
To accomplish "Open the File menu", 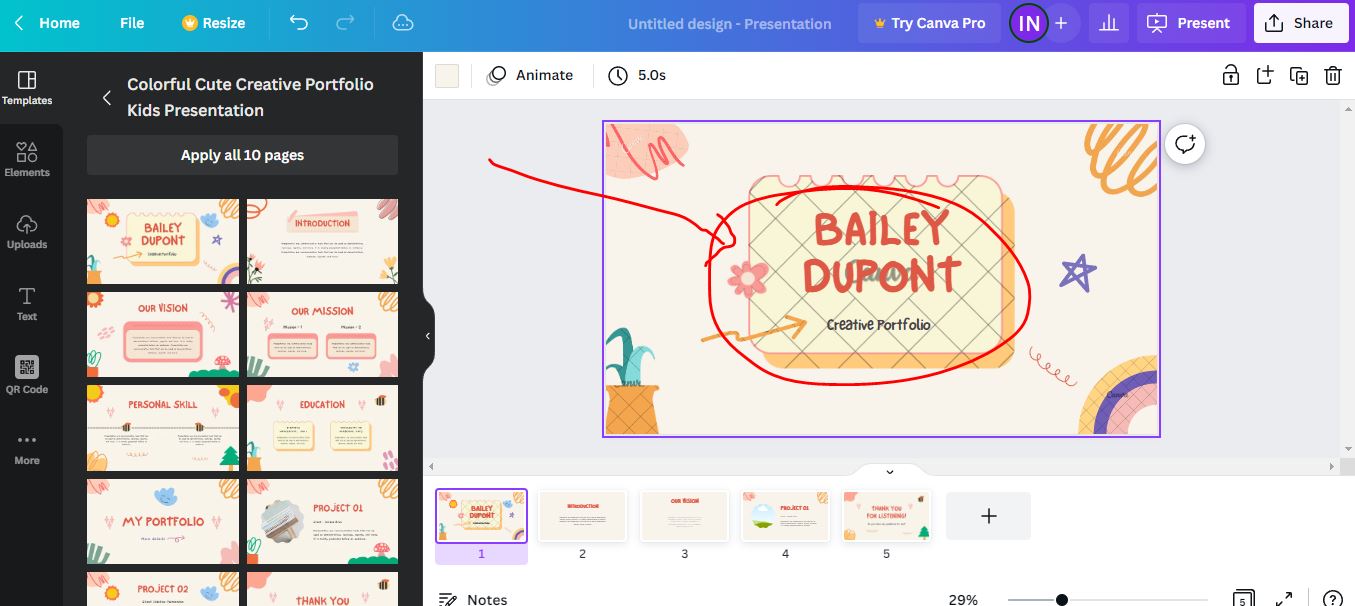I will 131,22.
